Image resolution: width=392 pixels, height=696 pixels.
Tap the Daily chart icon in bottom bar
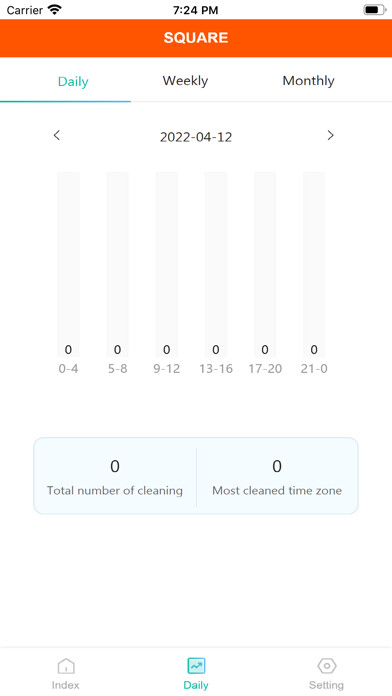pyautogui.click(x=196, y=666)
